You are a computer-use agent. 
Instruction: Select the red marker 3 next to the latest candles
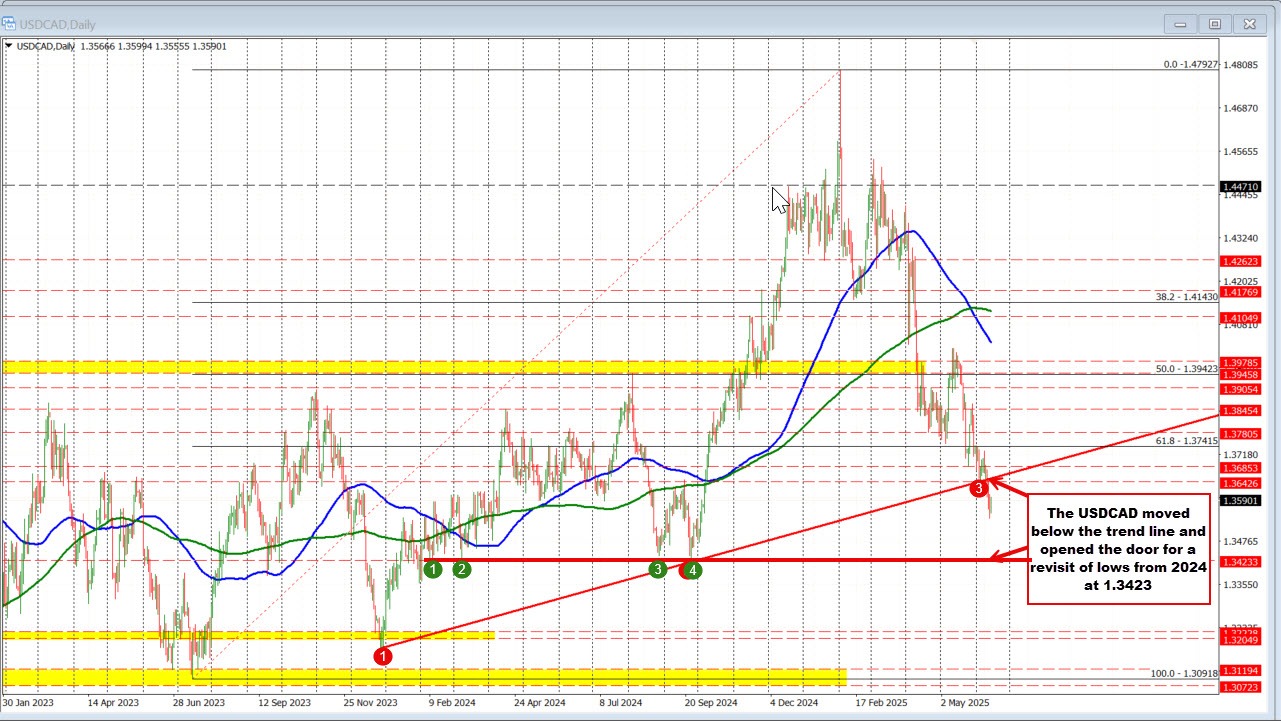point(979,488)
